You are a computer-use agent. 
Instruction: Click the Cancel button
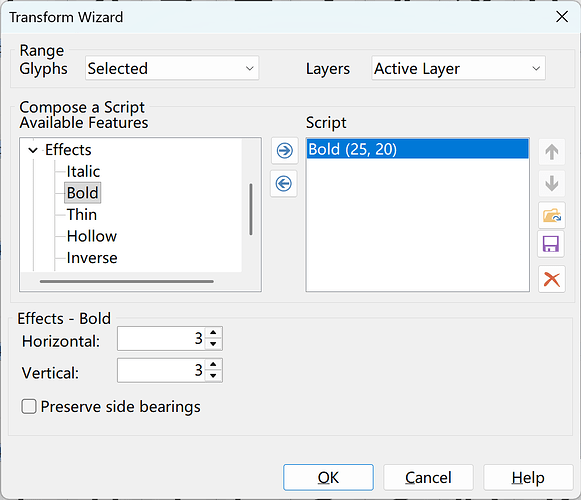pos(428,477)
